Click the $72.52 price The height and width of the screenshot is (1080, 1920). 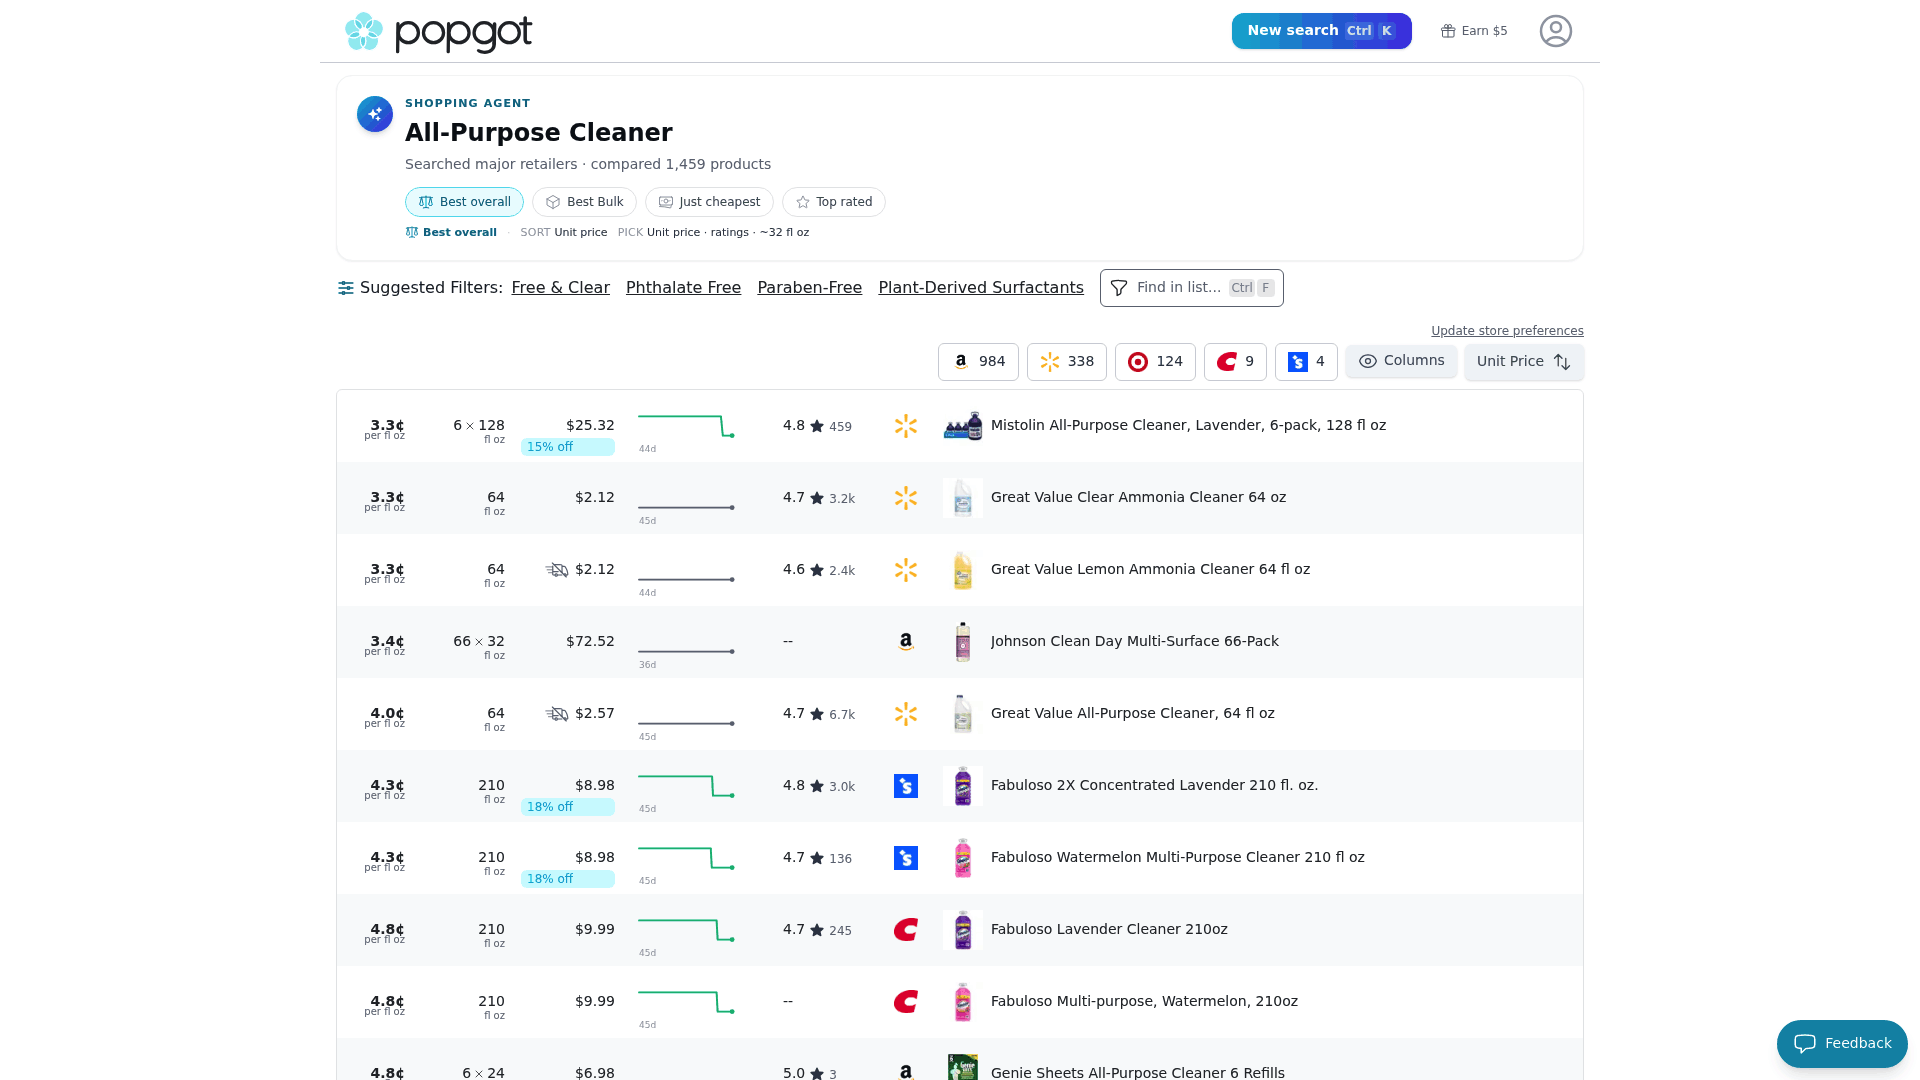pyautogui.click(x=590, y=642)
